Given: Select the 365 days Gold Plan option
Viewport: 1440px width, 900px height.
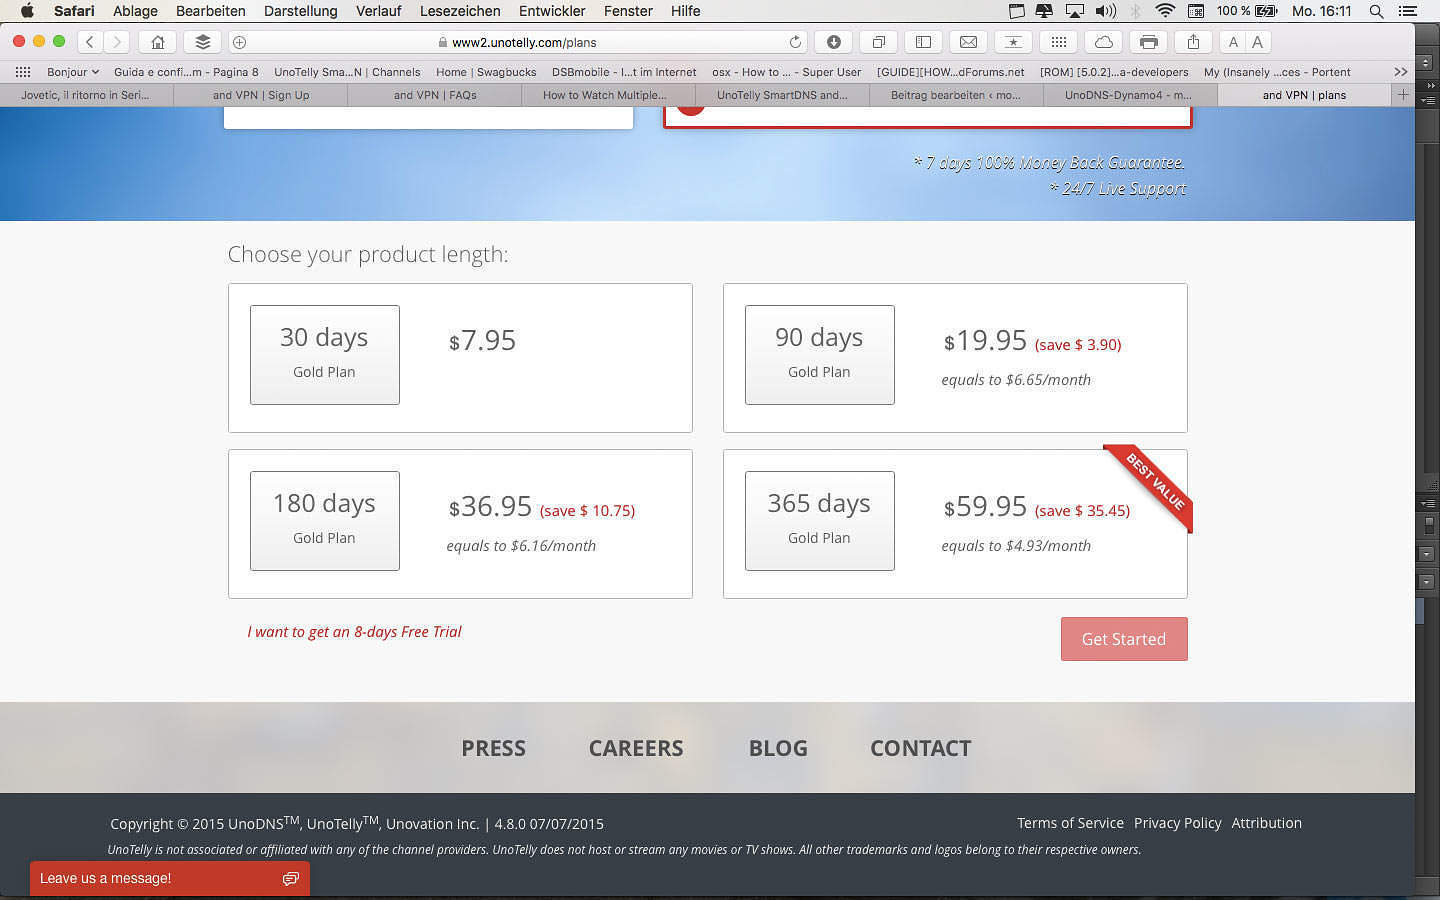Looking at the screenshot, I should (x=819, y=521).
